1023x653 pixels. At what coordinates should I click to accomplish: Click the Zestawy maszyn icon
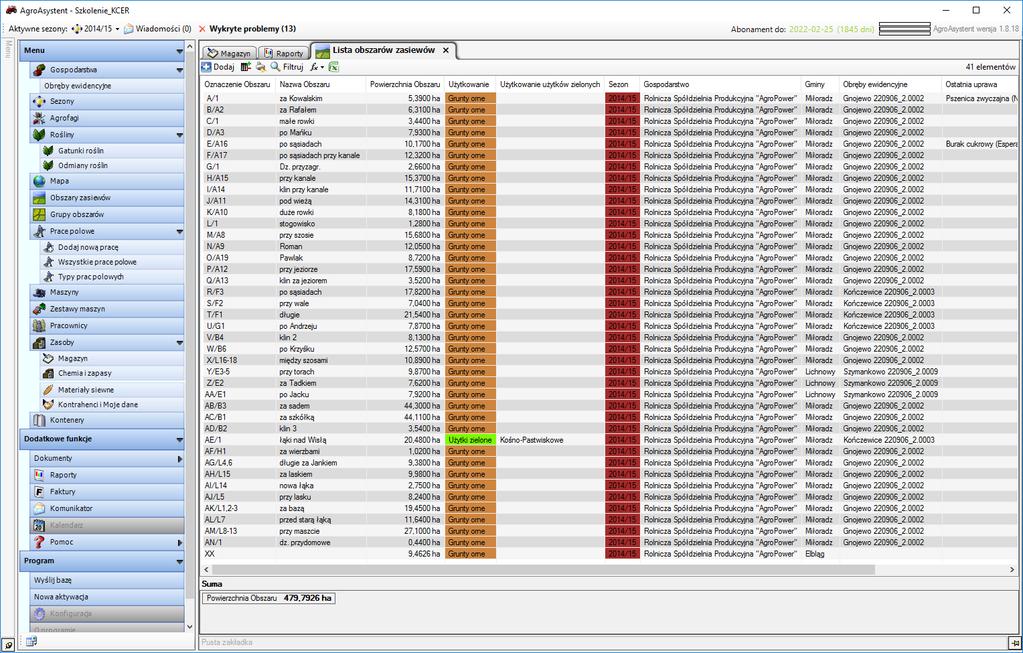(x=39, y=309)
